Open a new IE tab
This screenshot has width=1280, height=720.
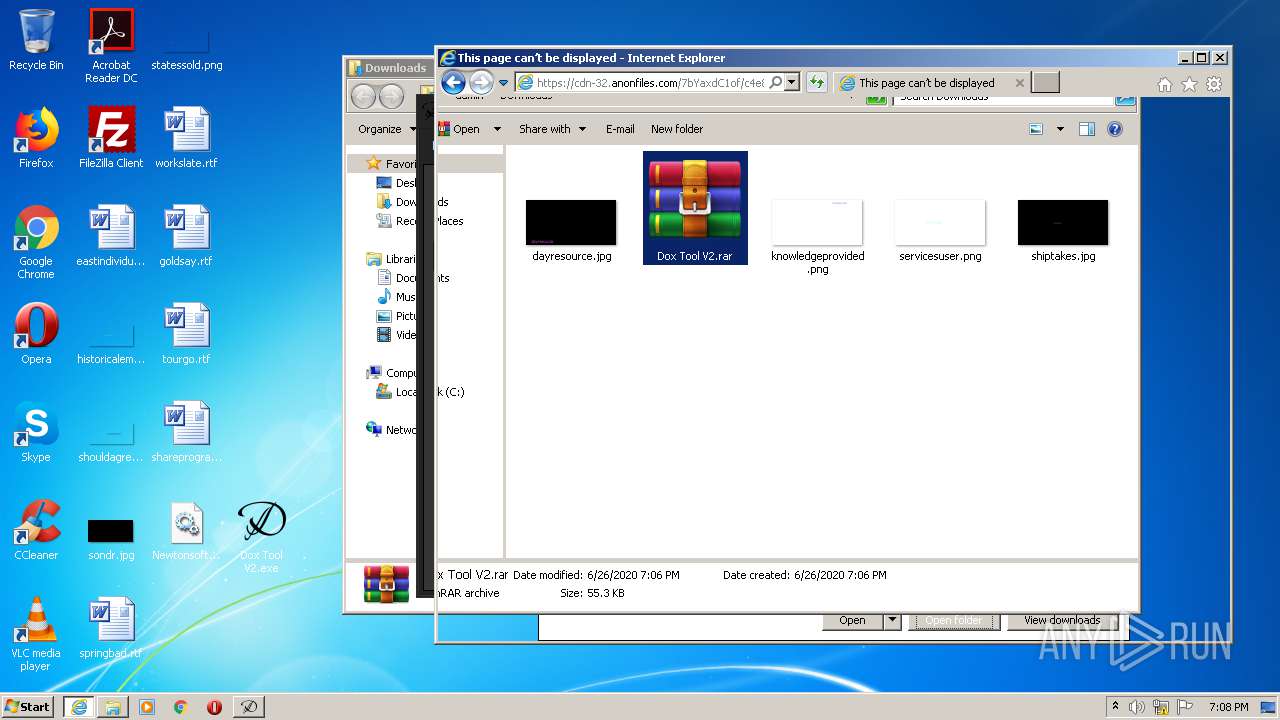click(x=1045, y=83)
